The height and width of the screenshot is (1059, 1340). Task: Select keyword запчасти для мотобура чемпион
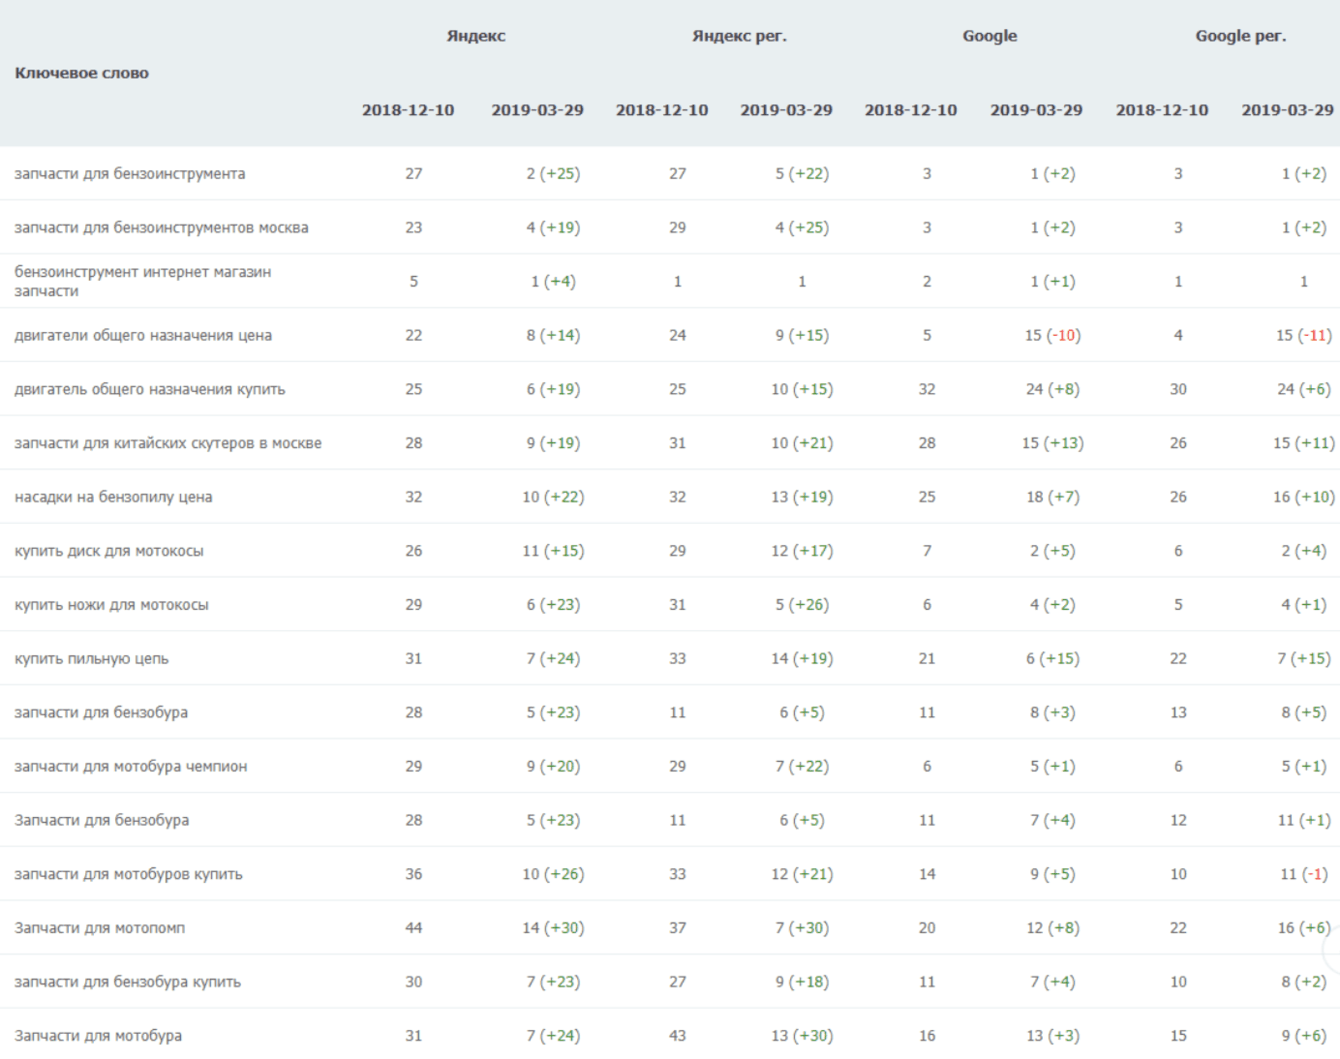(x=131, y=767)
